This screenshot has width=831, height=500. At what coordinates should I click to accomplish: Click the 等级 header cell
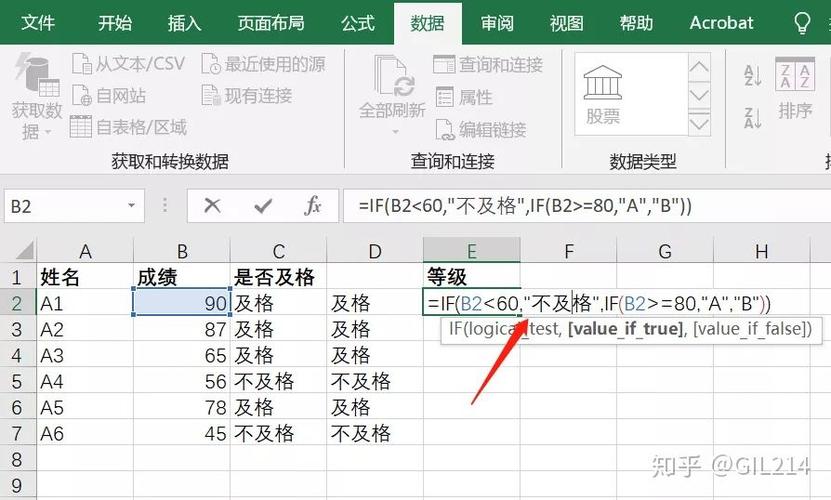pos(472,277)
